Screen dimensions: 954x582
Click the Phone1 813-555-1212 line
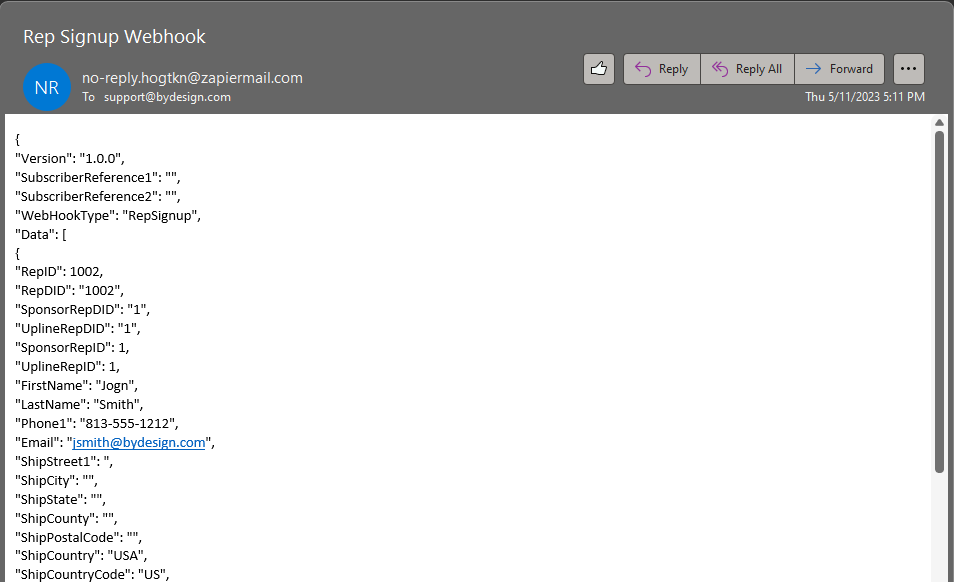[x=96, y=423]
